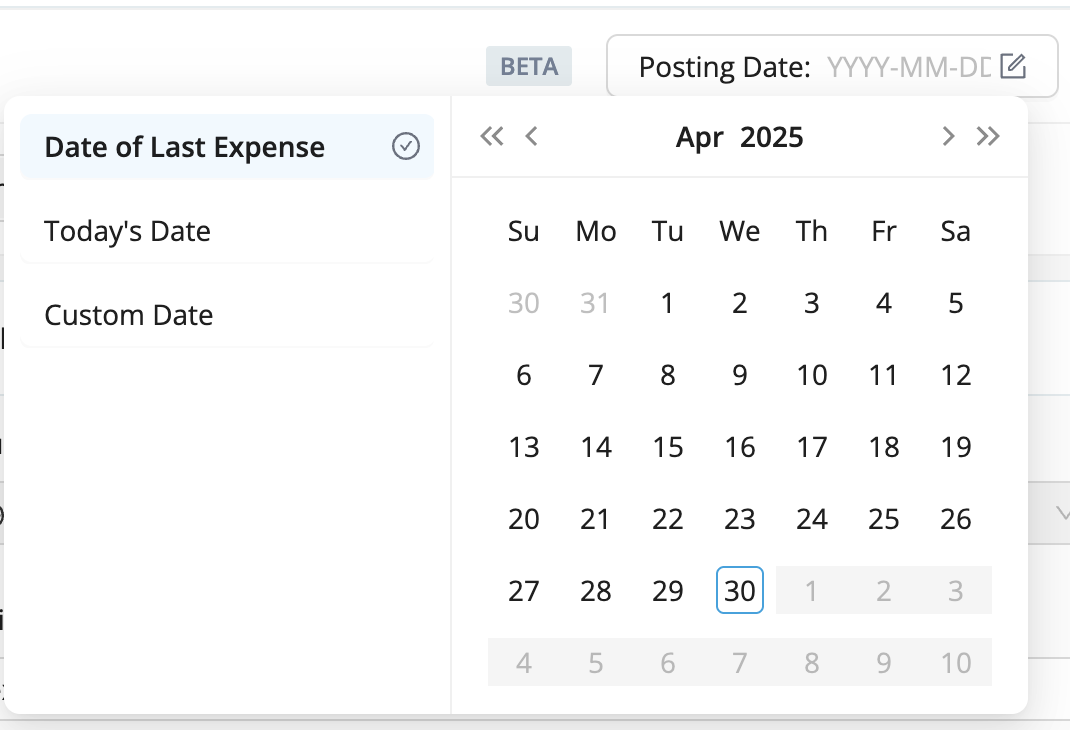1070x730 pixels.
Task: Go to previous year with double-left arrow
Action: point(491,137)
